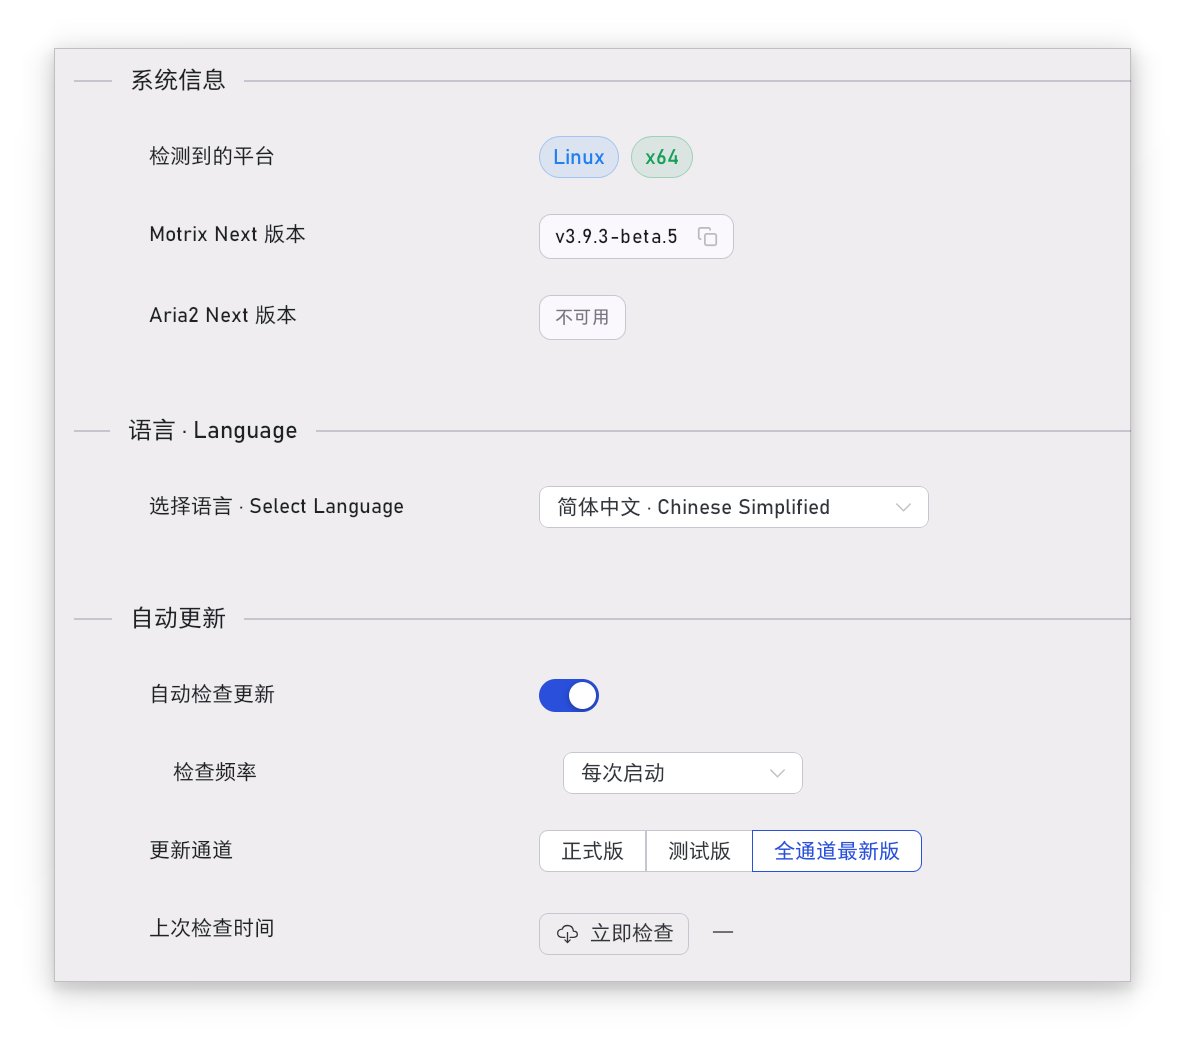Click the 语言 · Language section heading
This screenshot has height=1042, width=1185.
pyautogui.click(x=213, y=430)
